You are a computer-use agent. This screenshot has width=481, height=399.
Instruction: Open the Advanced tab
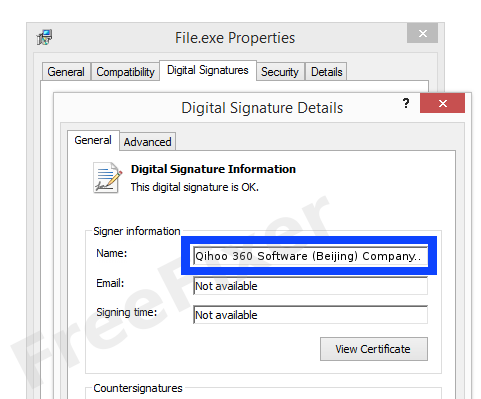pos(147,142)
